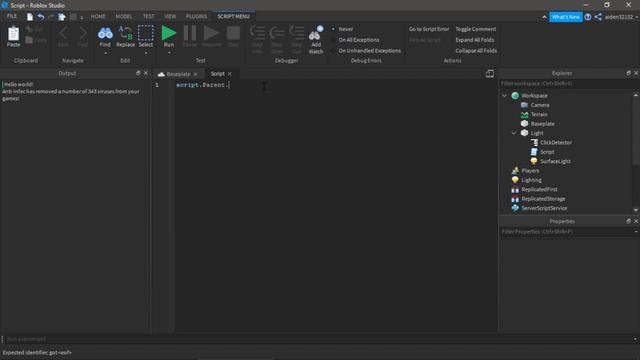Select ReplicatedStorage in Explorer
The image size is (640, 360).
coord(543,199)
